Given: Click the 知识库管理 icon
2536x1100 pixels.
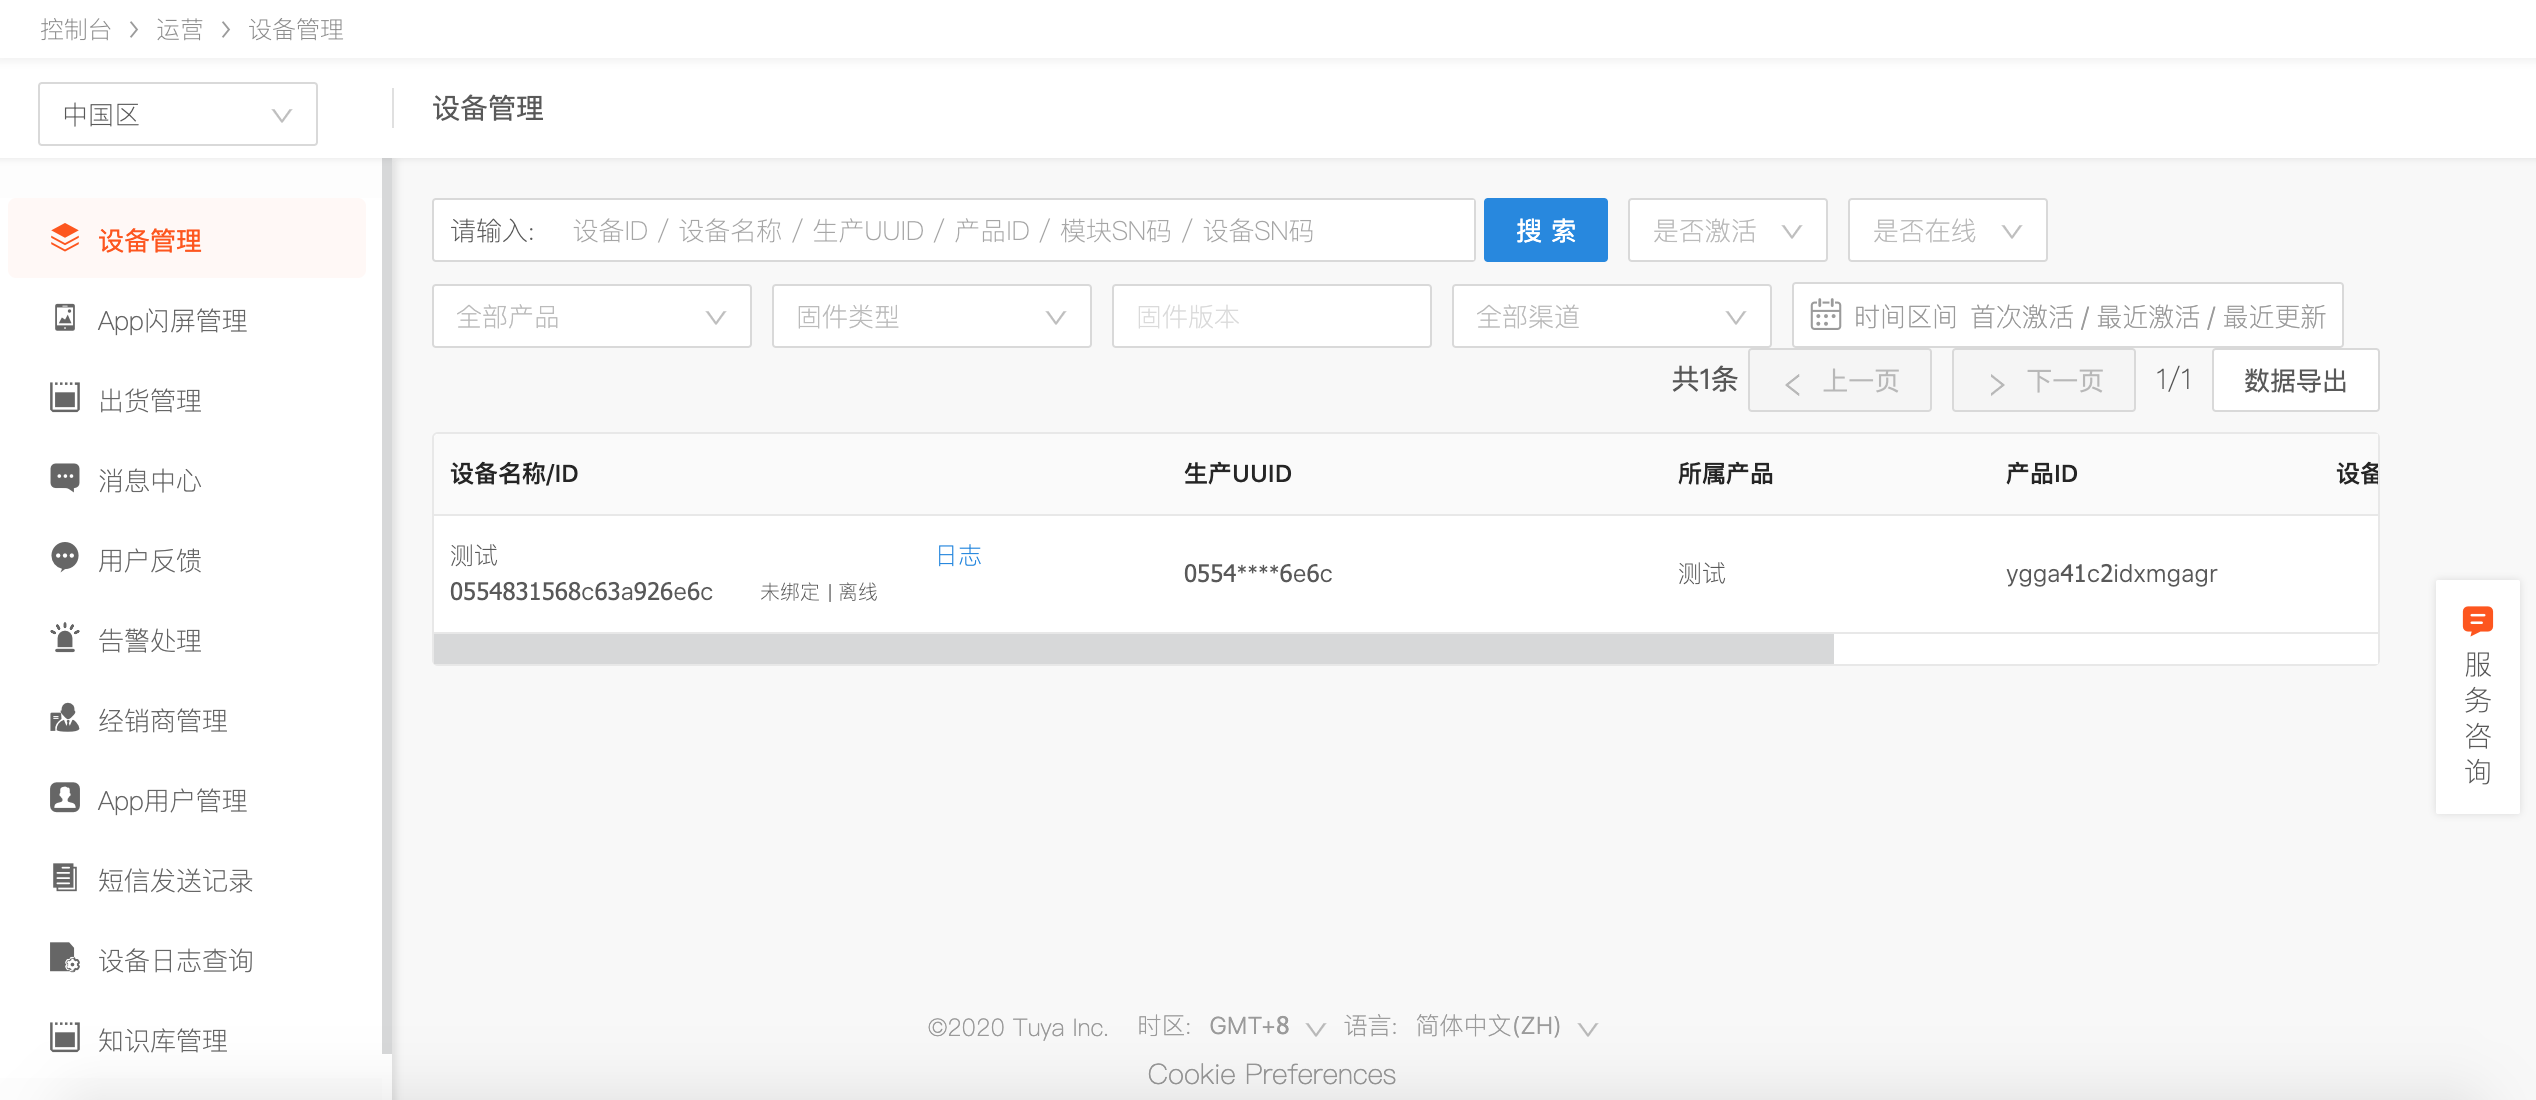Looking at the screenshot, I should (x=65, y=1038).
